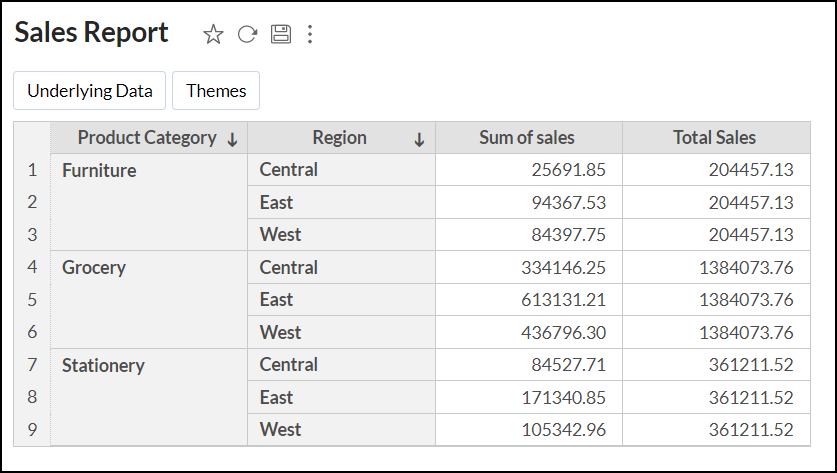Open the three-dot more options menu
Screen dimensions: 837x473
coord(310,35)
